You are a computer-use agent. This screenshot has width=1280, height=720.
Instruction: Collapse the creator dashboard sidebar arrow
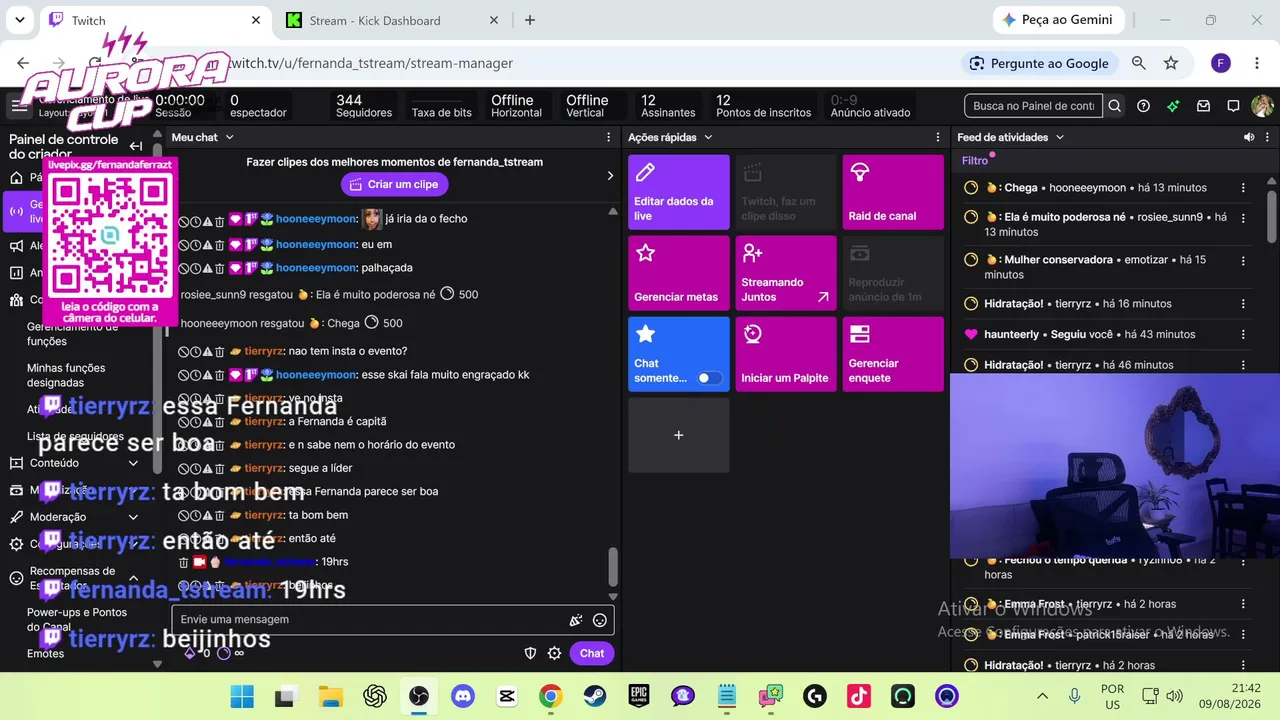click(x=136, y=146)
